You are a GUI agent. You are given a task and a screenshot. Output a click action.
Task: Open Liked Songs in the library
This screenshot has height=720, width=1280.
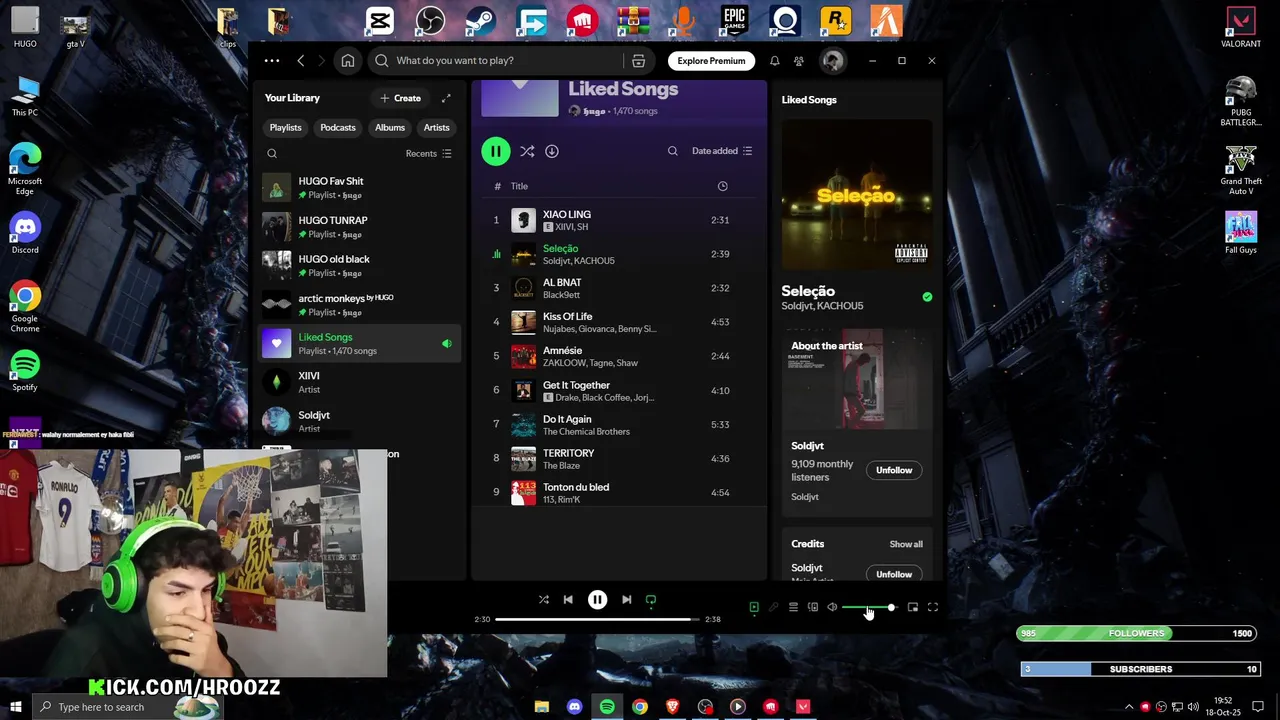tap(360, 343)
